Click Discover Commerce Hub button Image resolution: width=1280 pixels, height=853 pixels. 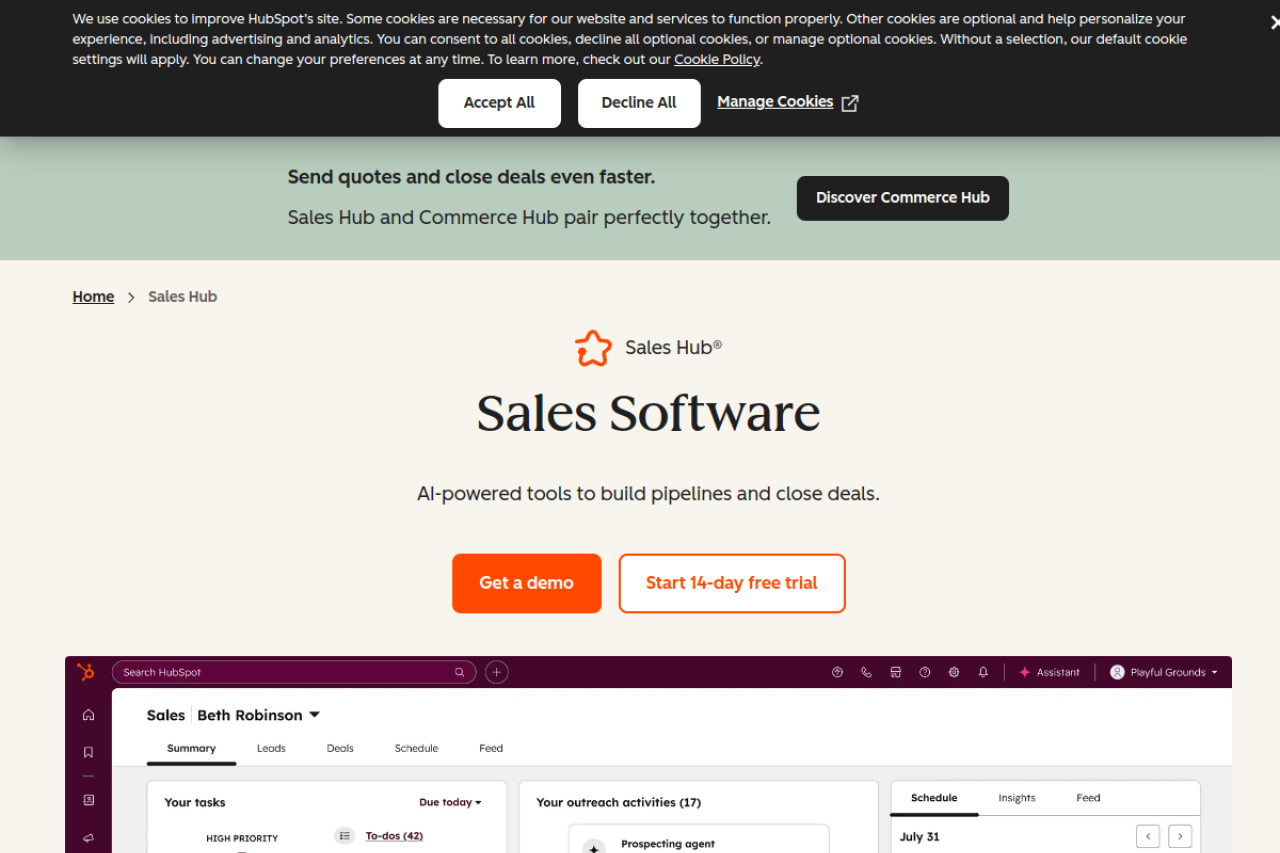click(x=903, y=198)
